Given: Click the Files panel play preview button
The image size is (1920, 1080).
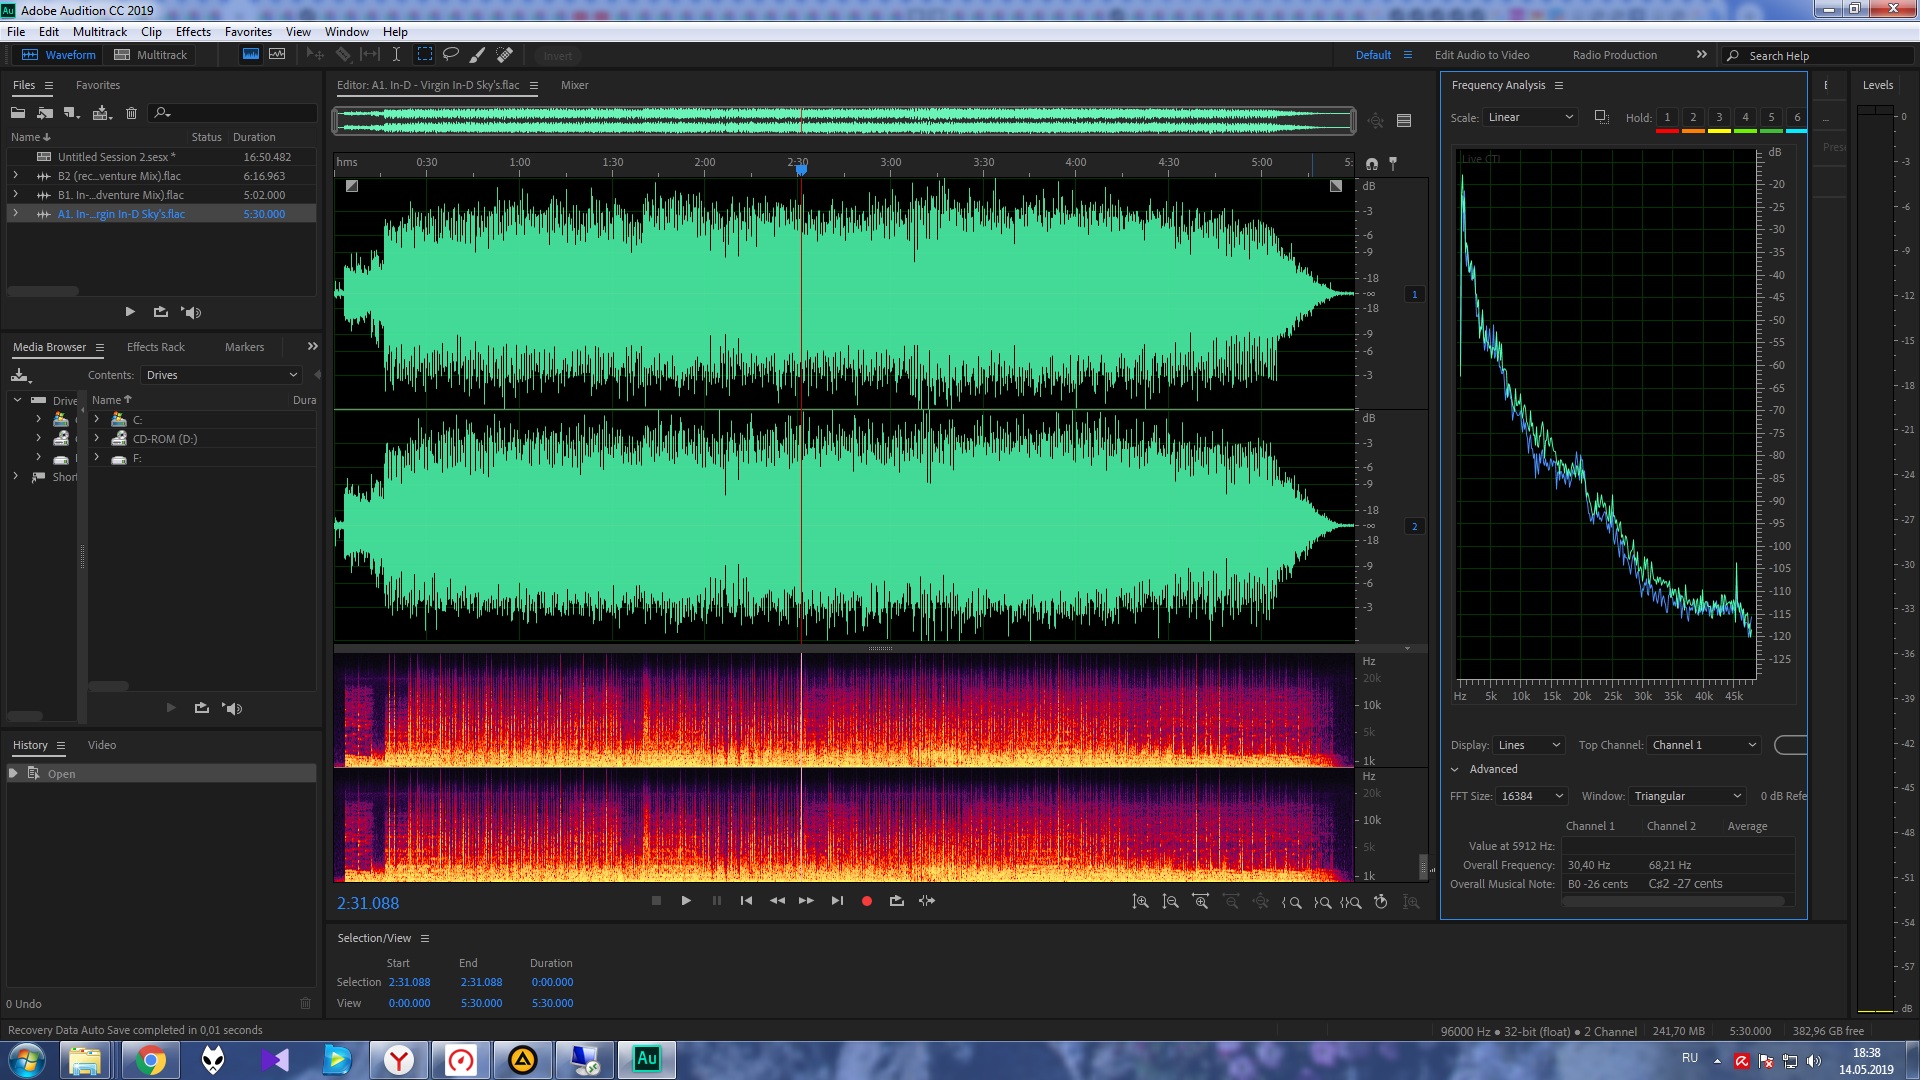Looking at the screenshot, I should [x=130, y=312].
